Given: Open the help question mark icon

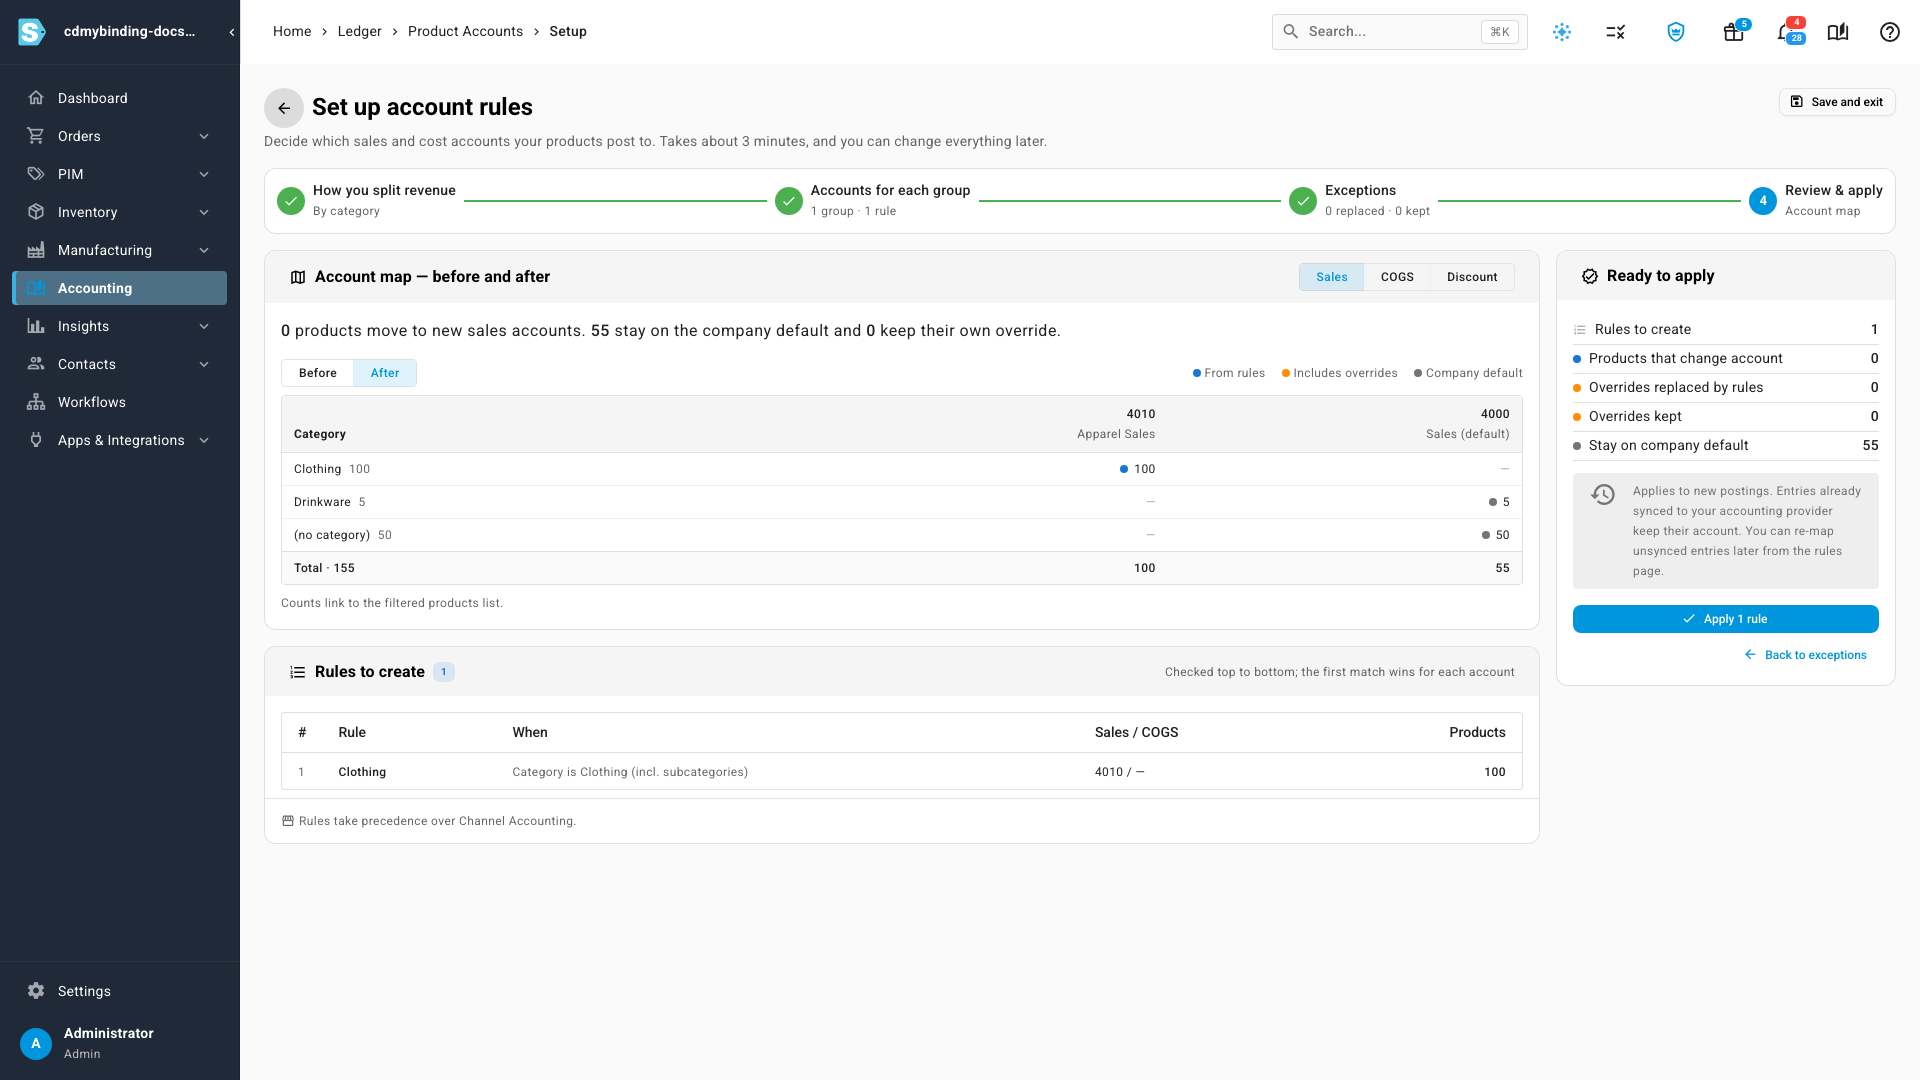Looking at the screenshot, I should [x=1890, y=32].
